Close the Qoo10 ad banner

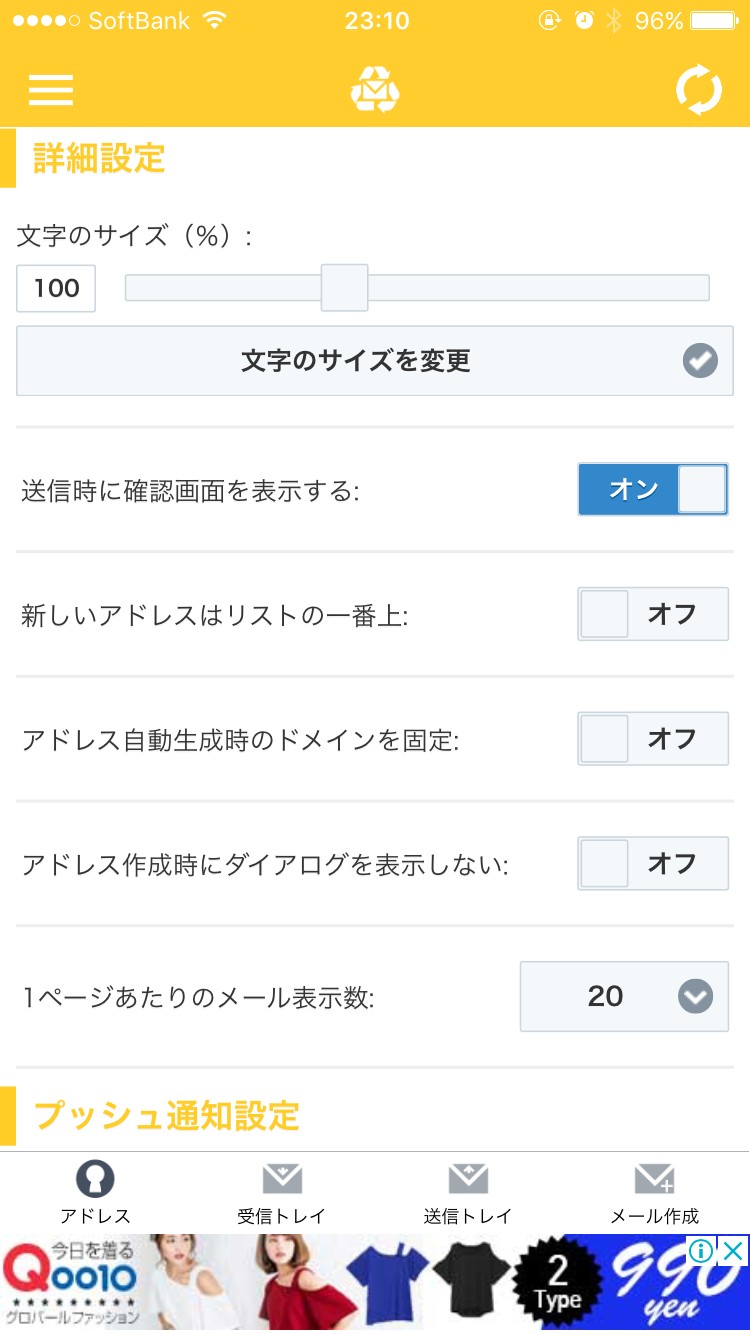click(733, 1251)
